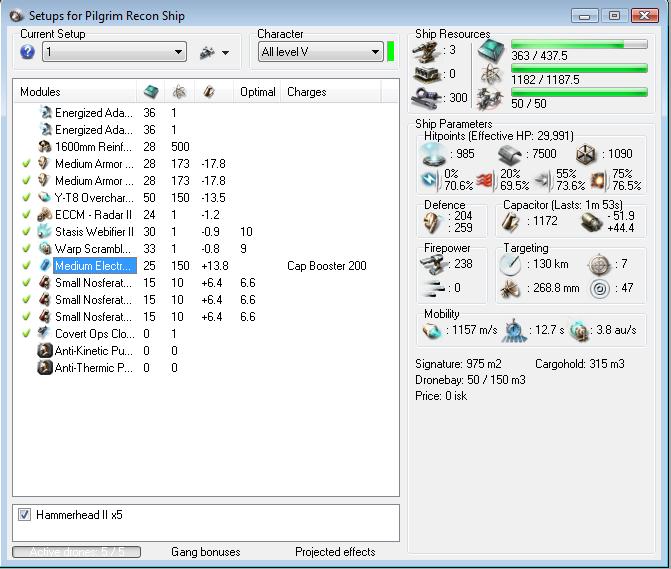Click the turret hardpoints icon showing 3
This screenshot has width=671, height=569.
(426, 51)
